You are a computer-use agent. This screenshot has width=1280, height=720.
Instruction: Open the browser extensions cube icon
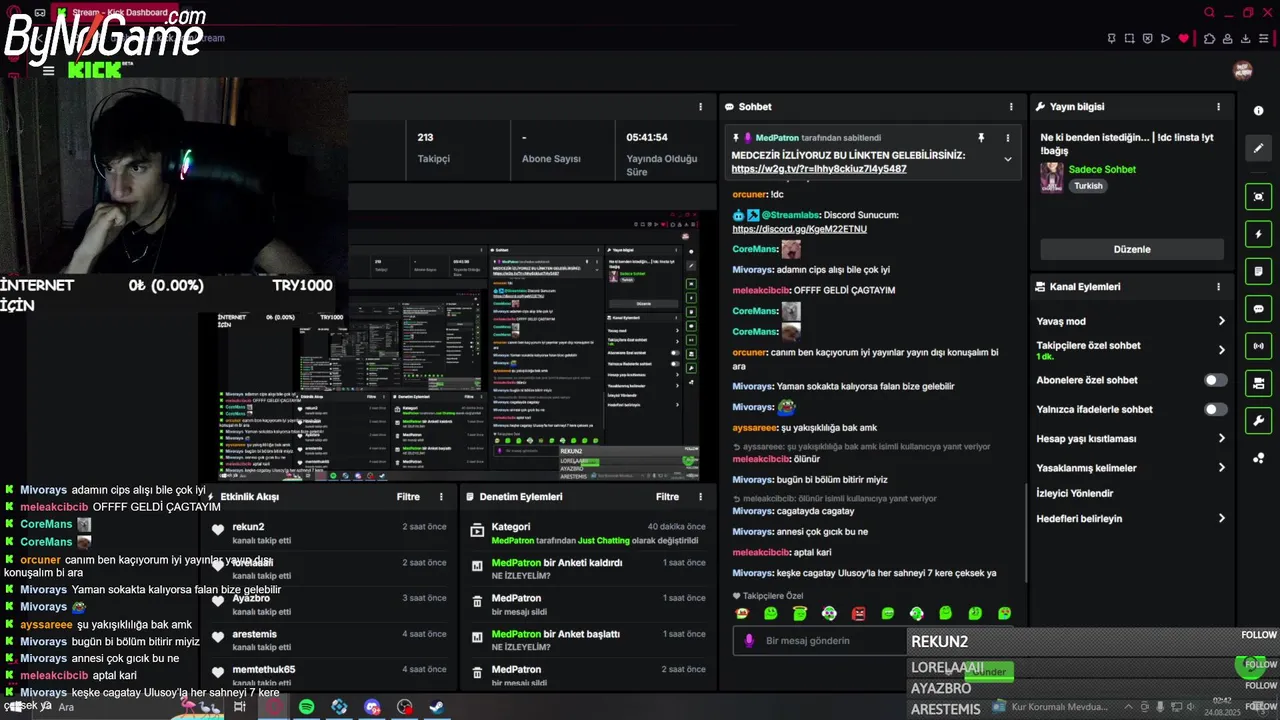click(1209, 38)
